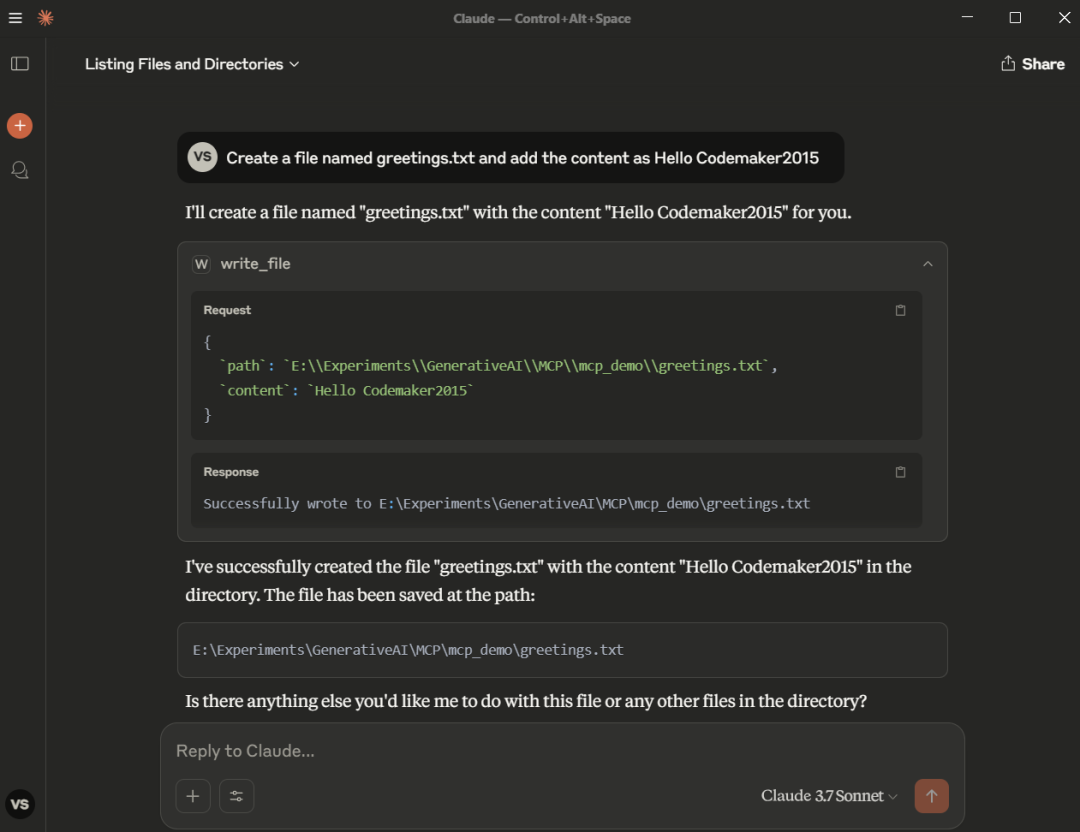
Task: Share this conversation
Action: point(1032,64)
